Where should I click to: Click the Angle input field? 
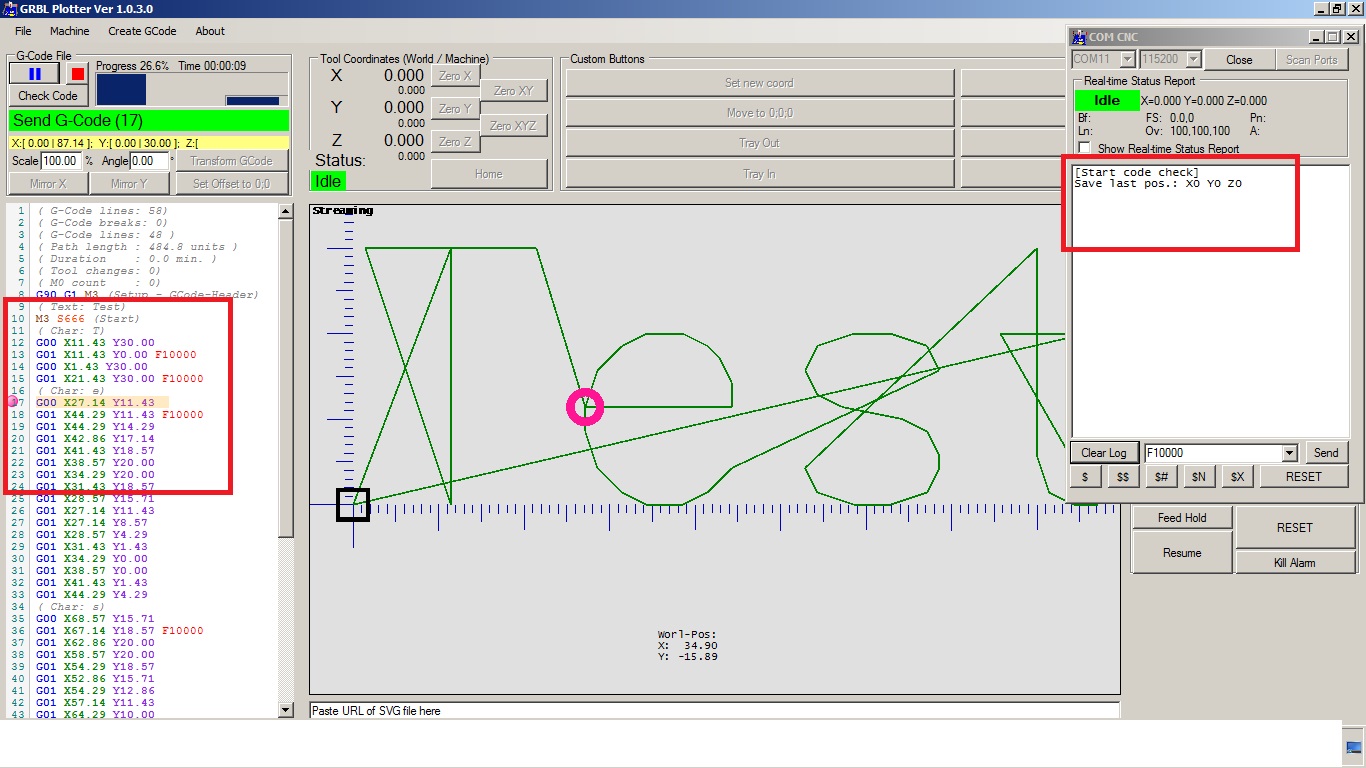pos(149,161)
